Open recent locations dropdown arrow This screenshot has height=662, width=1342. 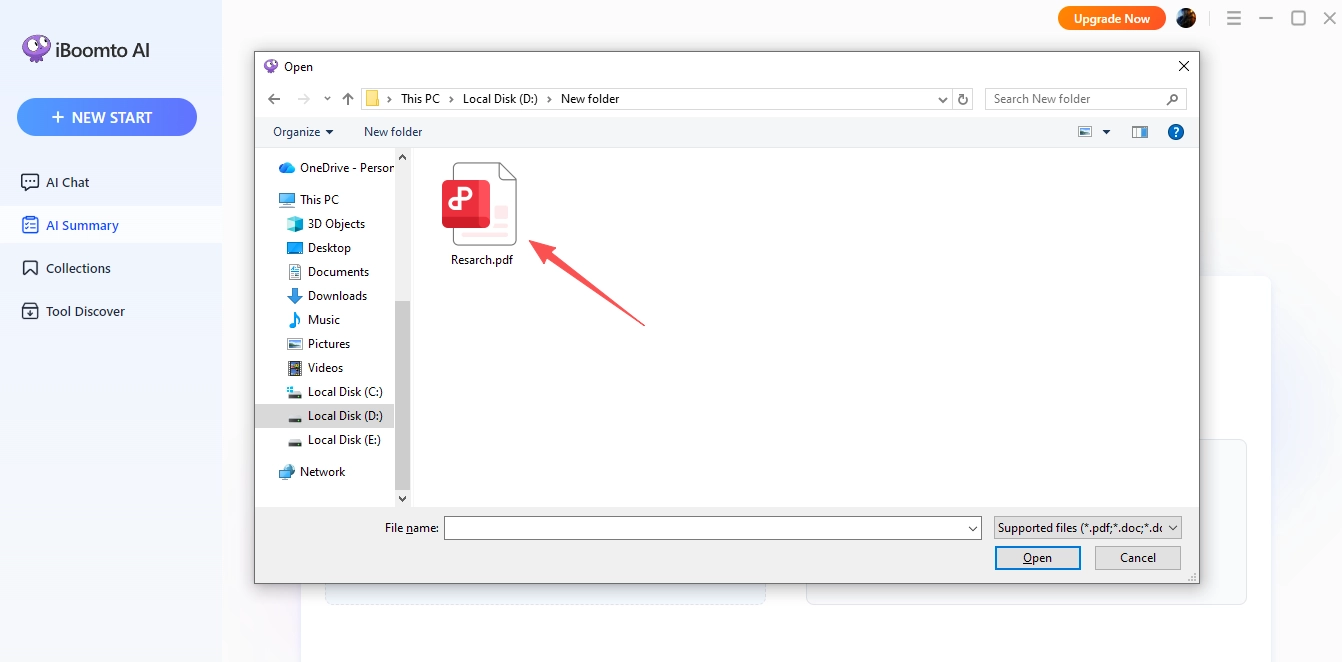pyautogui.click(x=327, y=99)
